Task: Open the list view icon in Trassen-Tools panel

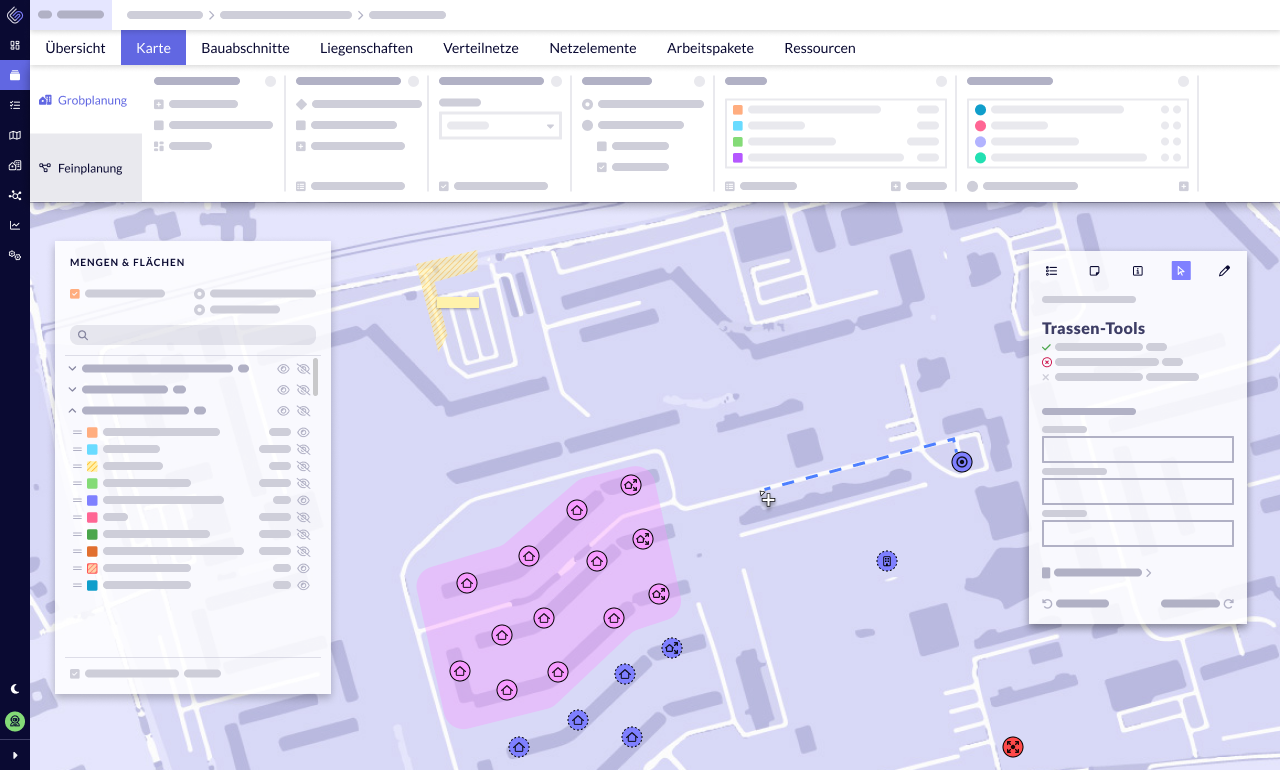Action: (x=1052, y=271)
